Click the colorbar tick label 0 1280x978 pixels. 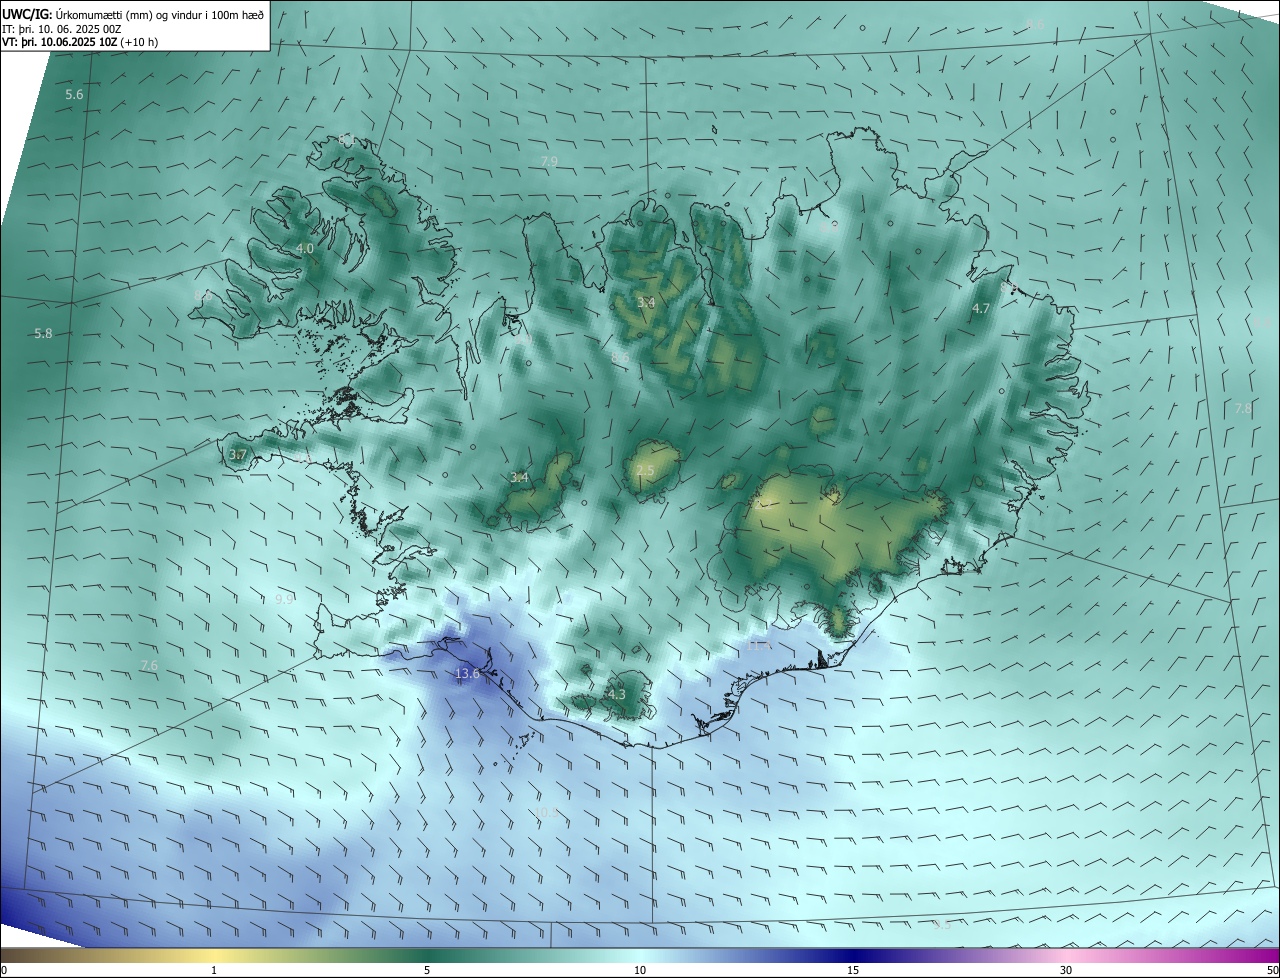click(x=4, y=970)
